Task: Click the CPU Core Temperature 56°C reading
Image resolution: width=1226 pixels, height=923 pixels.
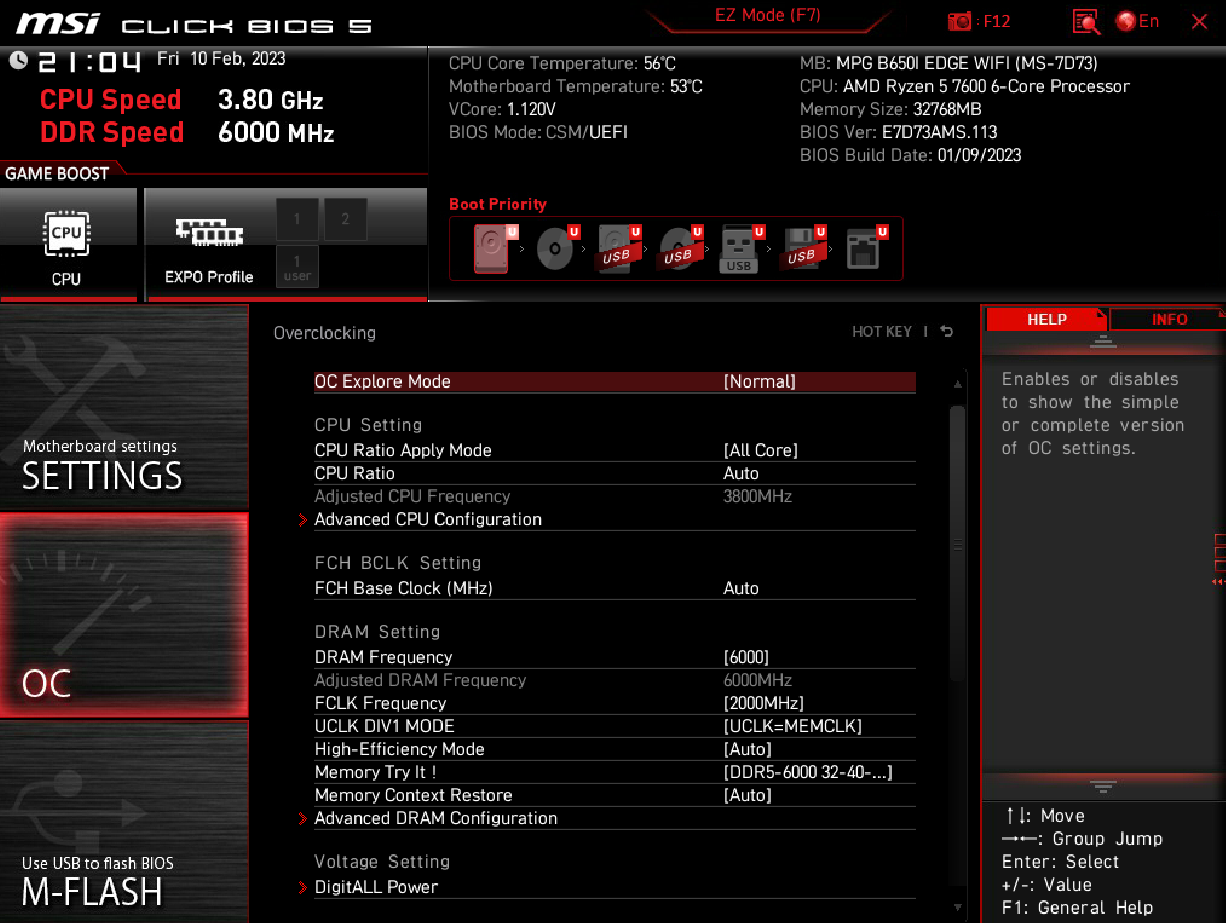Action: [x=562, y=63]
